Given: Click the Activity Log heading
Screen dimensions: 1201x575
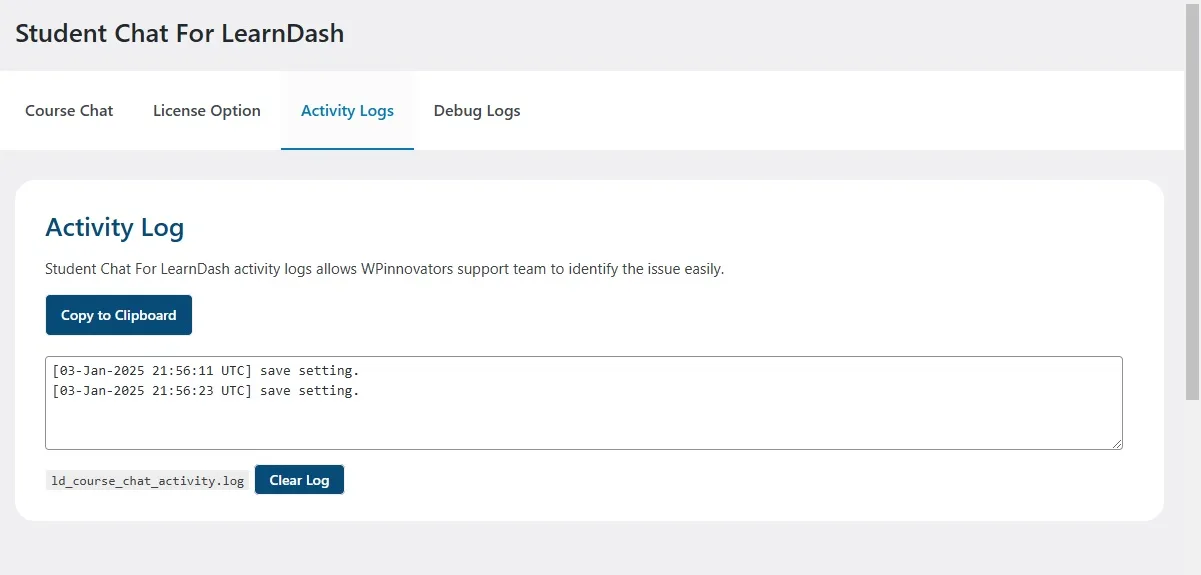Looking at the screenshot, I should 115,228.
